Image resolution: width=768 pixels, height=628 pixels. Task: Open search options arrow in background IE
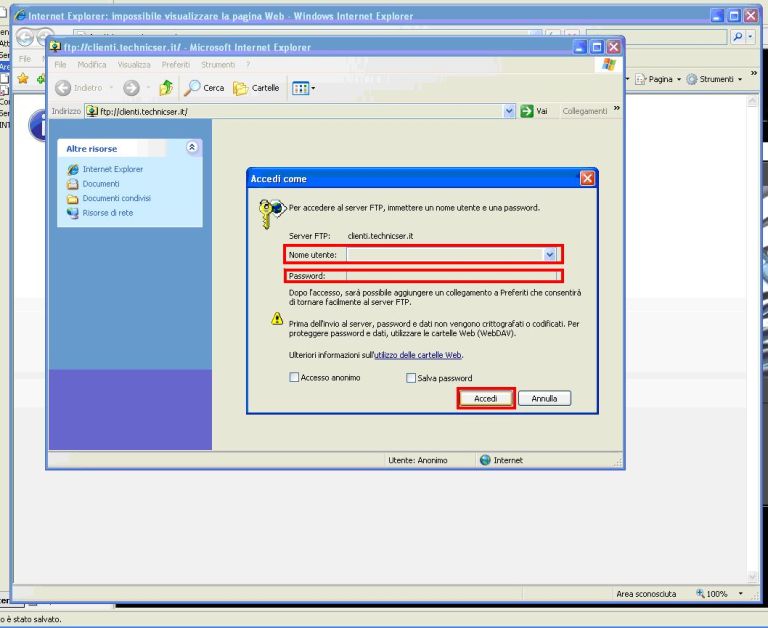750,37
